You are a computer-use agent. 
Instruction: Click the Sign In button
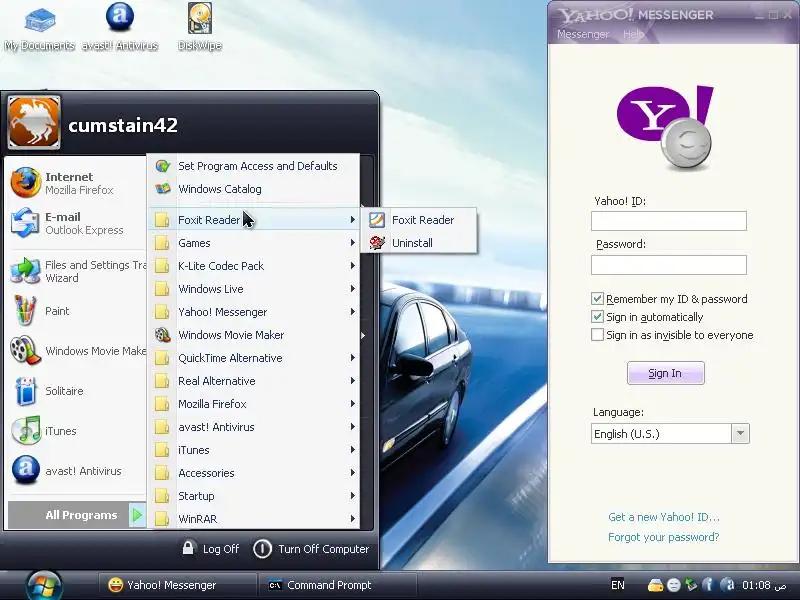click(665, 373)
